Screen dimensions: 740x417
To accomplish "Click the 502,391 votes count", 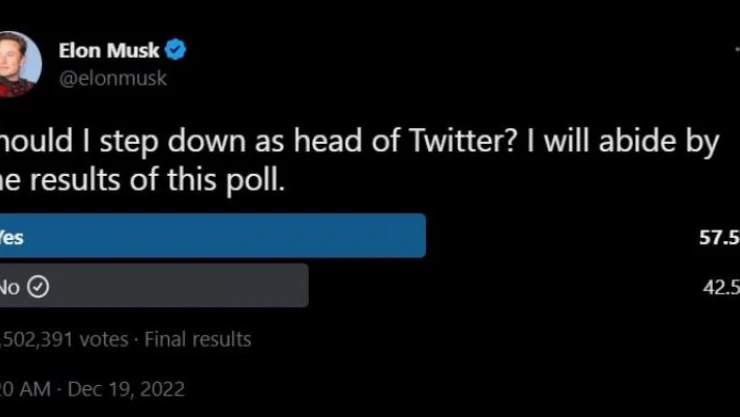I will point(64,339).
